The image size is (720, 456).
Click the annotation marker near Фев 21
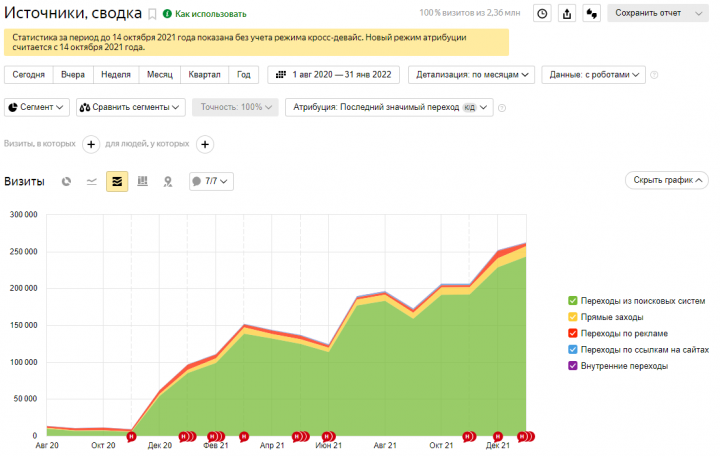(215, 436)
